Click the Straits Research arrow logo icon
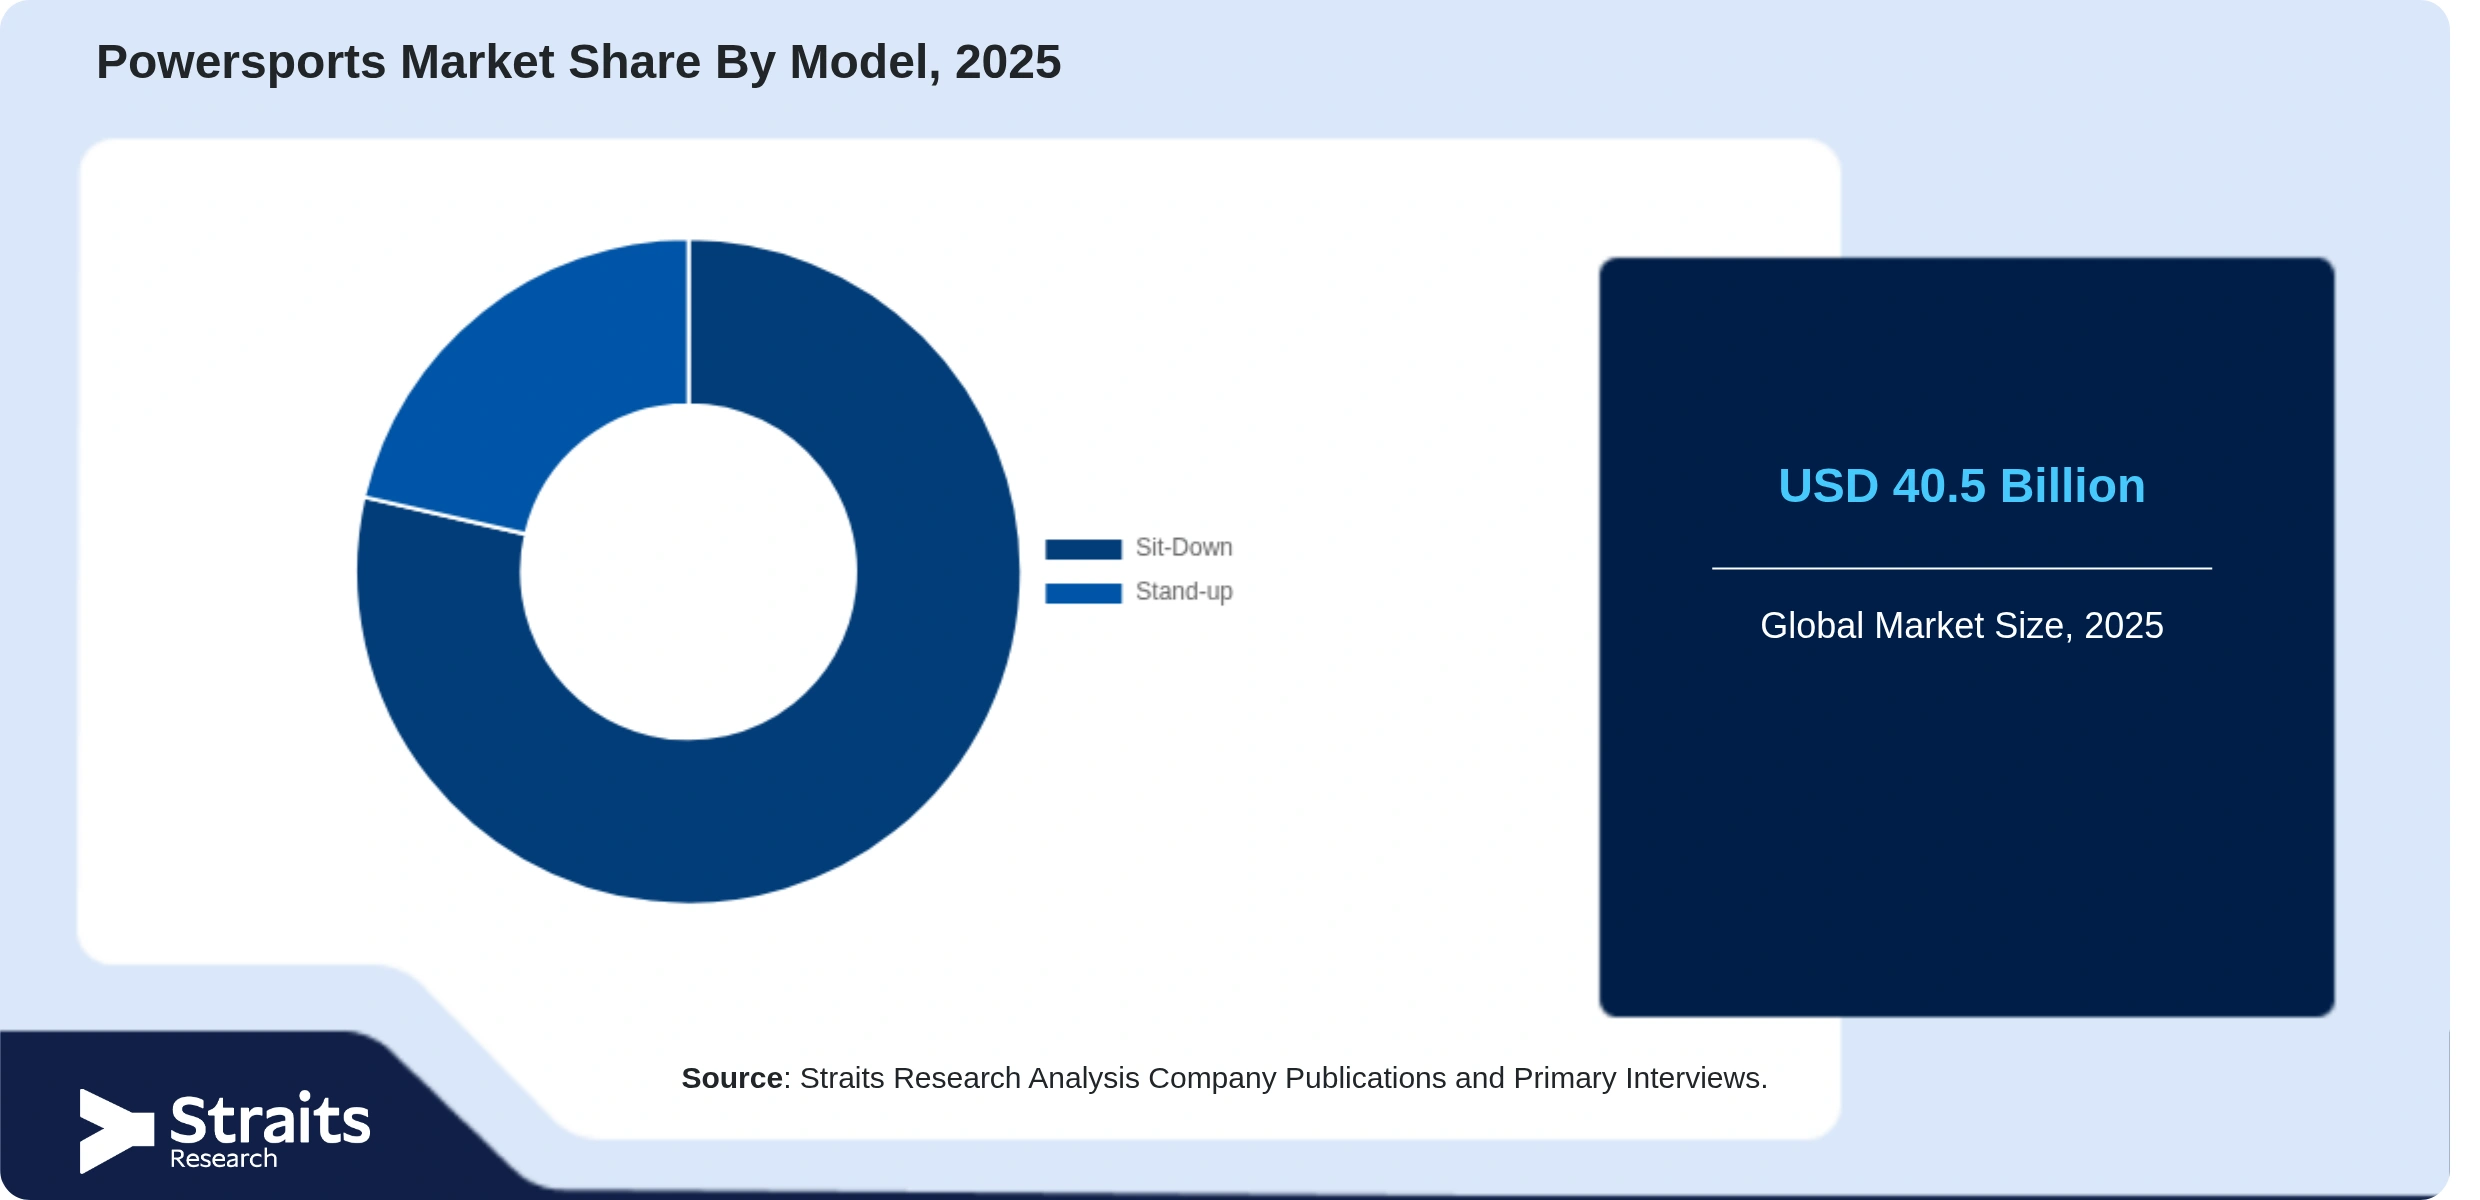Image resolution: width=2480 pixels, height=1200 pixels. point(116,1131)
